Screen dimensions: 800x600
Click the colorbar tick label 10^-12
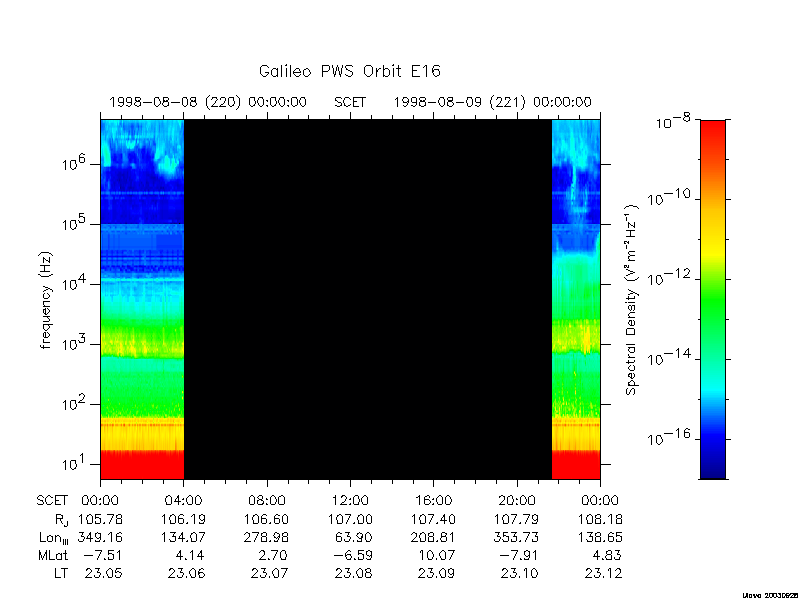pyautogui.click(x=669, y=277)
